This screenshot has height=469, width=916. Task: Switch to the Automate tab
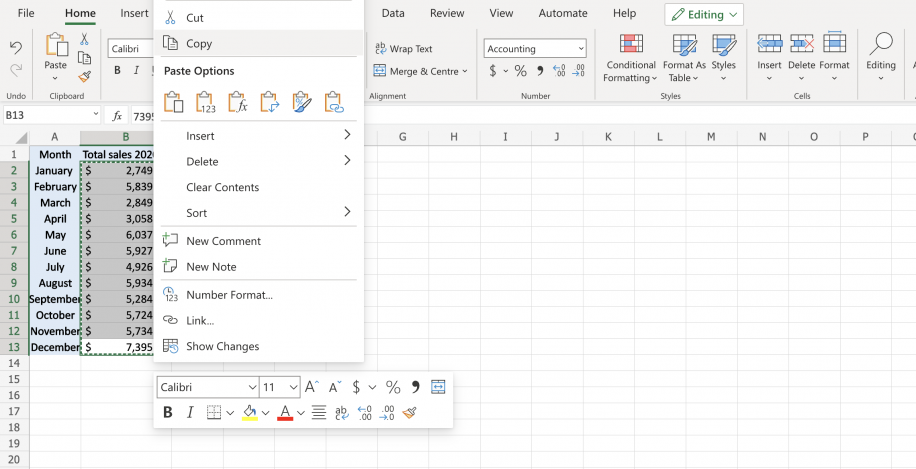(563, 13)
